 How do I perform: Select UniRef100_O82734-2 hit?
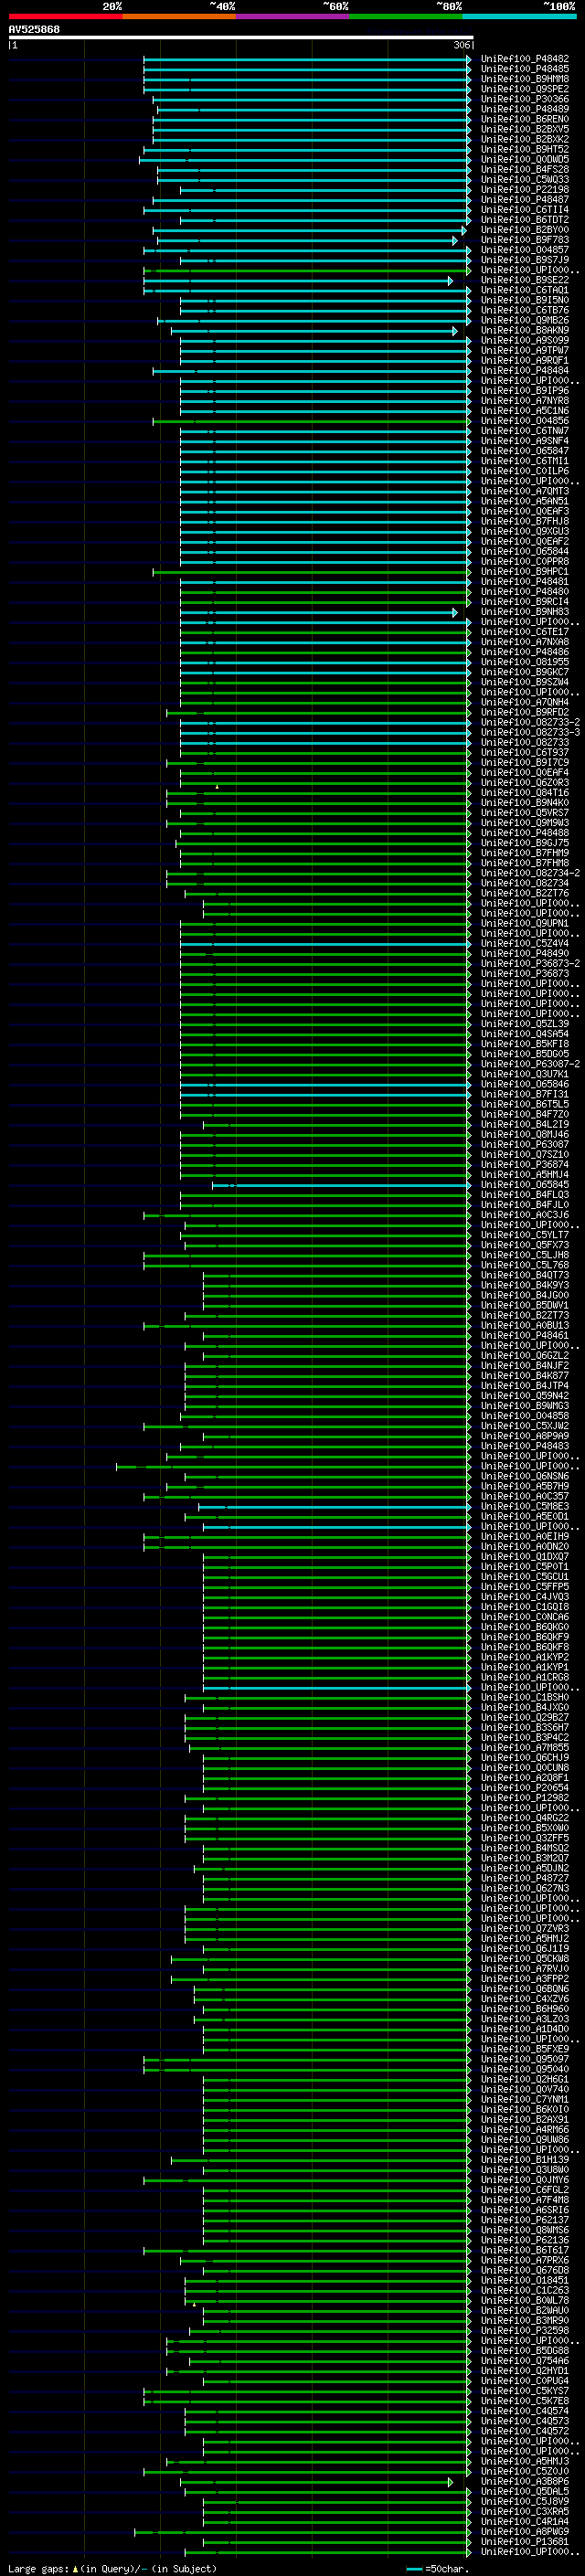coord(530,873)
